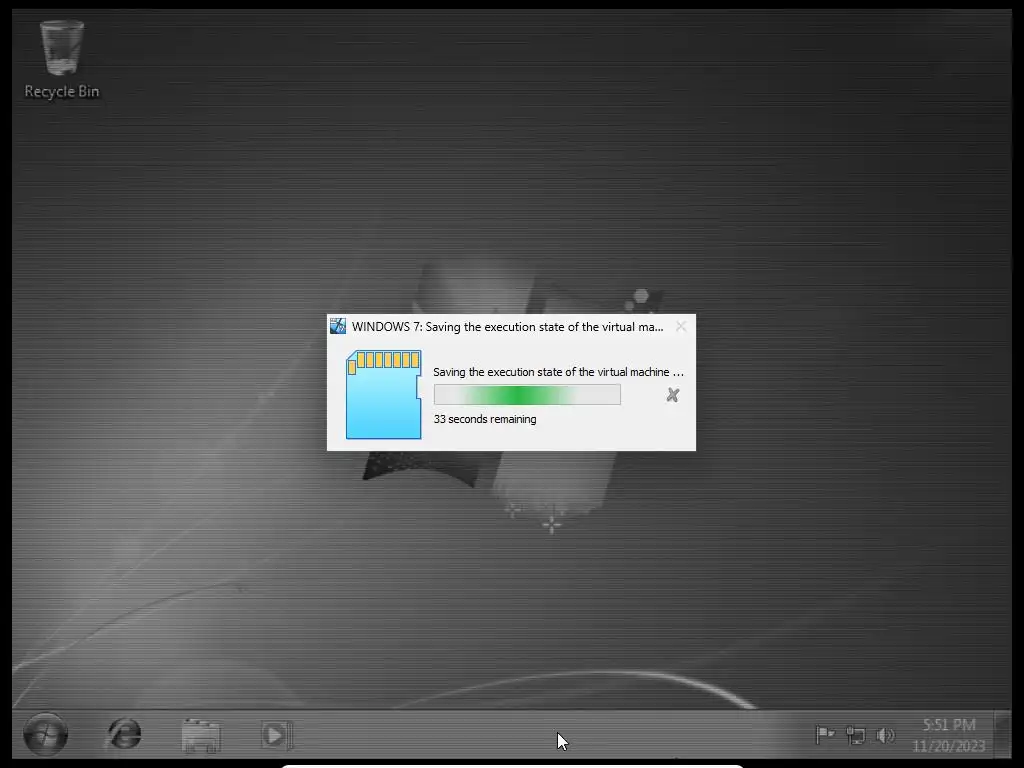Image resolution: width=1024 pixels, height=768 pixels.
Task: Launch Internet Explorer from the taskbar
Action: 124,735
